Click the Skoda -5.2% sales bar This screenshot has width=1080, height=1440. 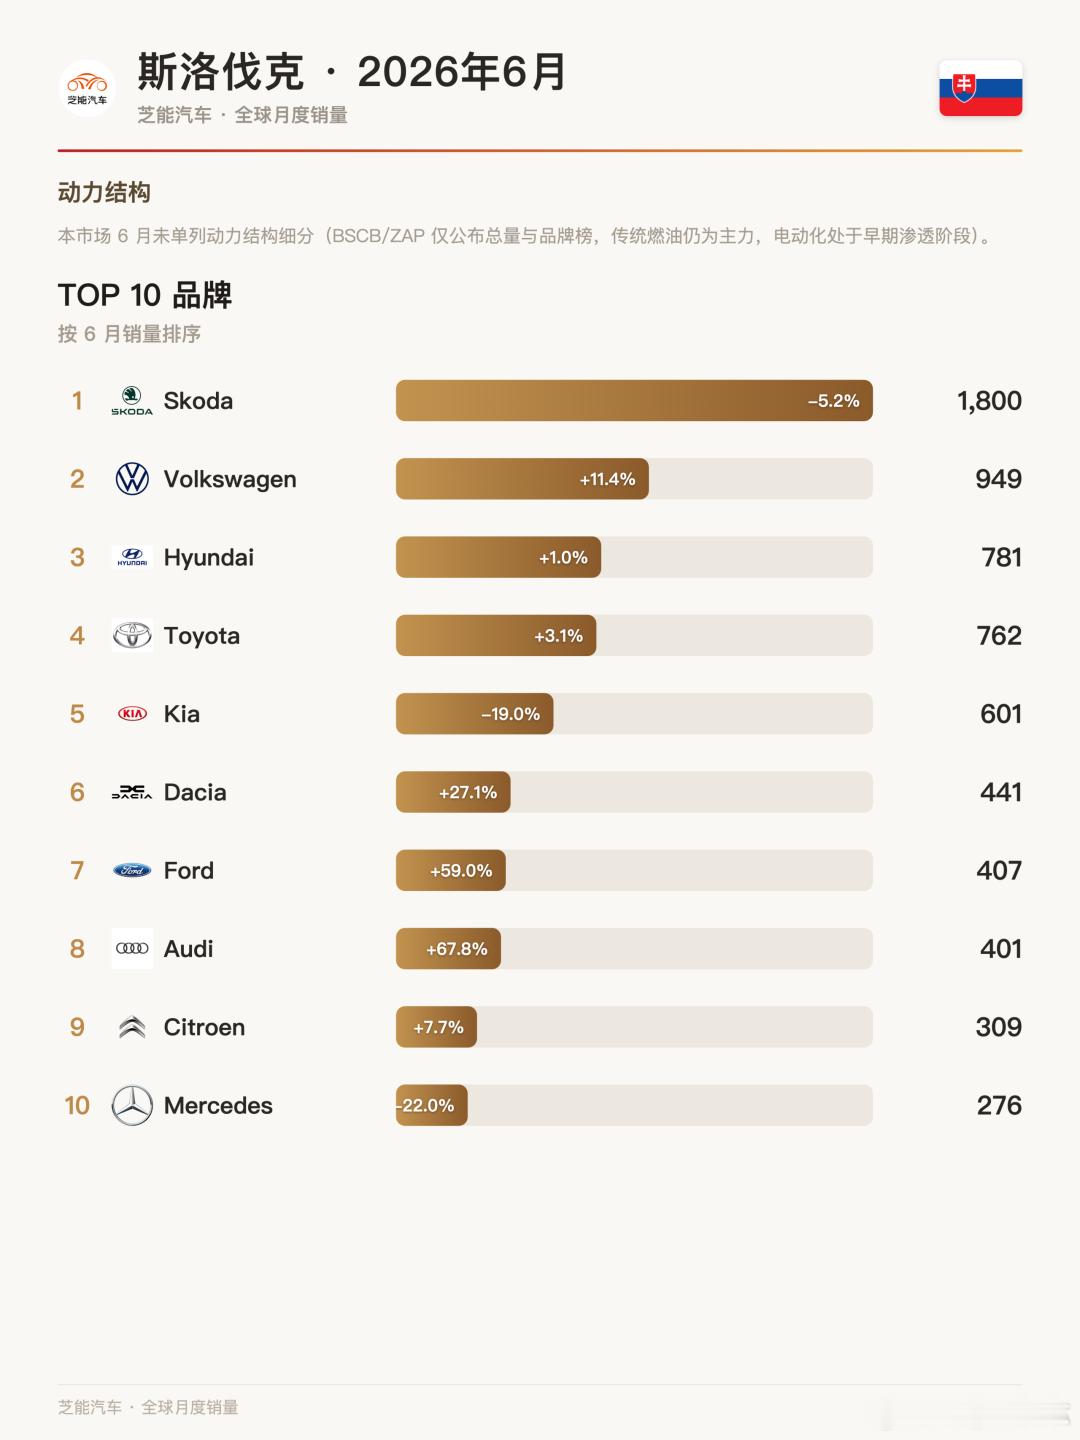point(634,401)
